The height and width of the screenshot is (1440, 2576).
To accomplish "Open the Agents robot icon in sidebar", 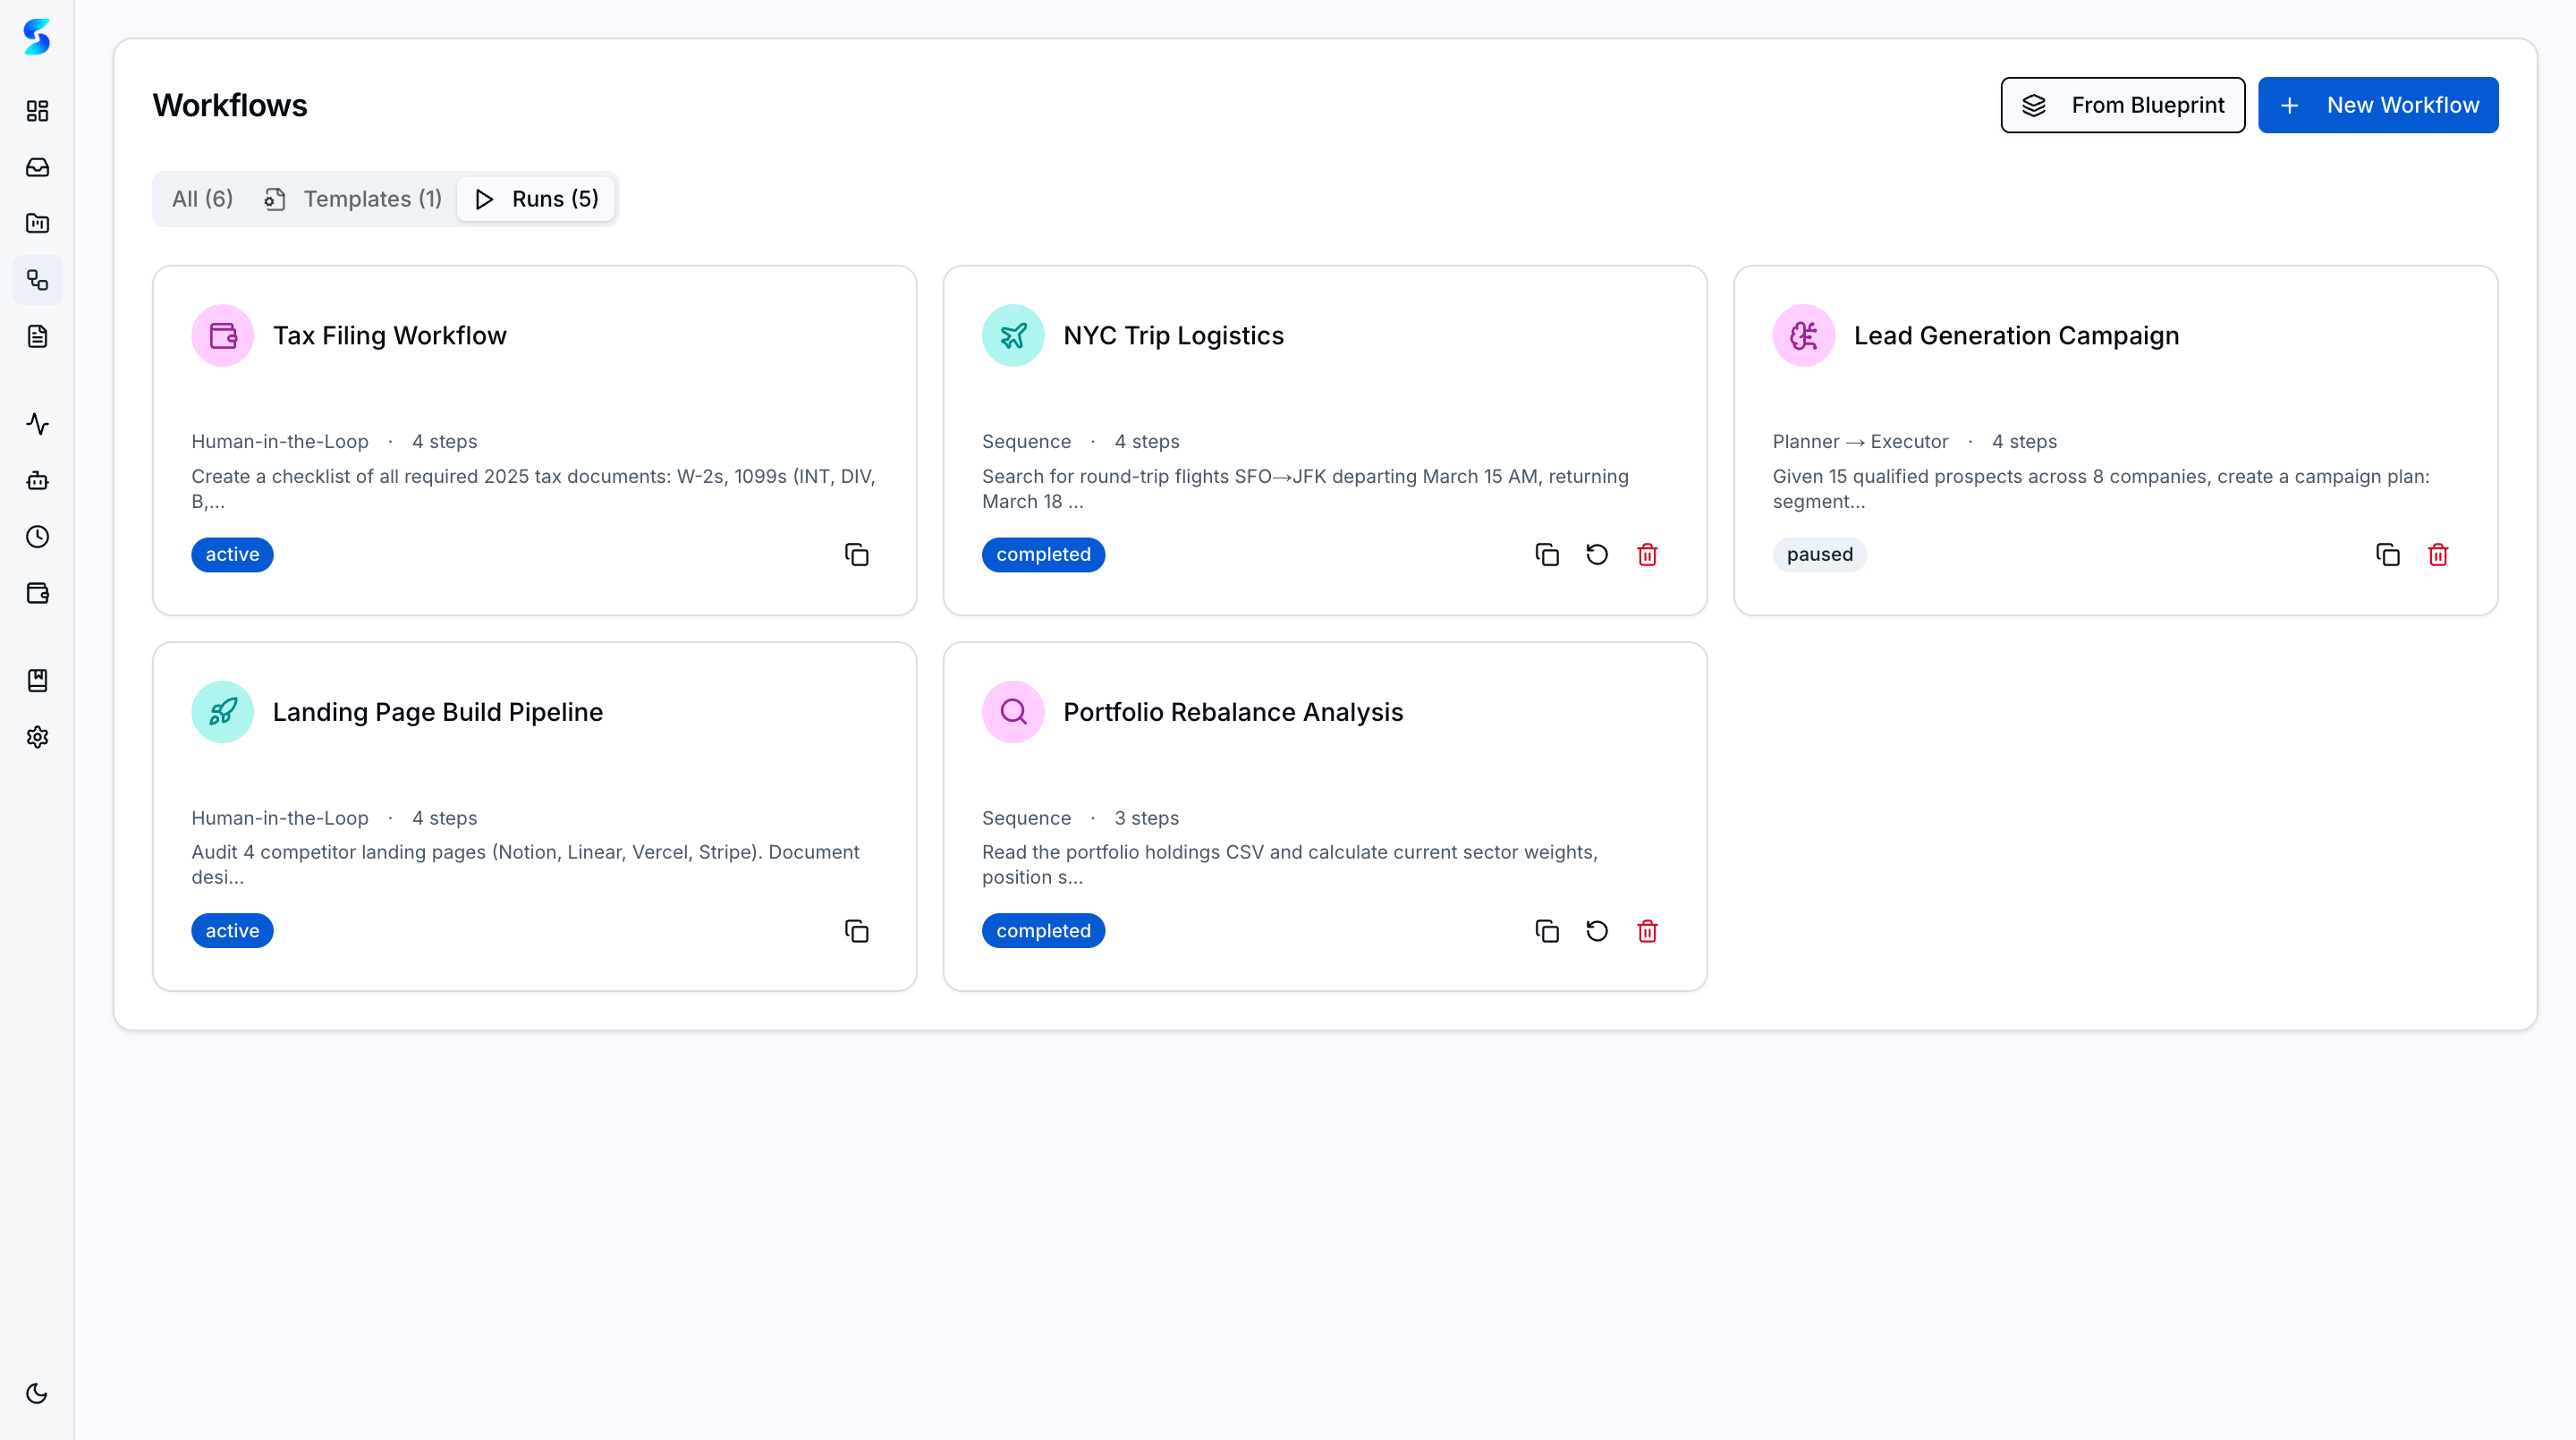I will click(37, 481).
